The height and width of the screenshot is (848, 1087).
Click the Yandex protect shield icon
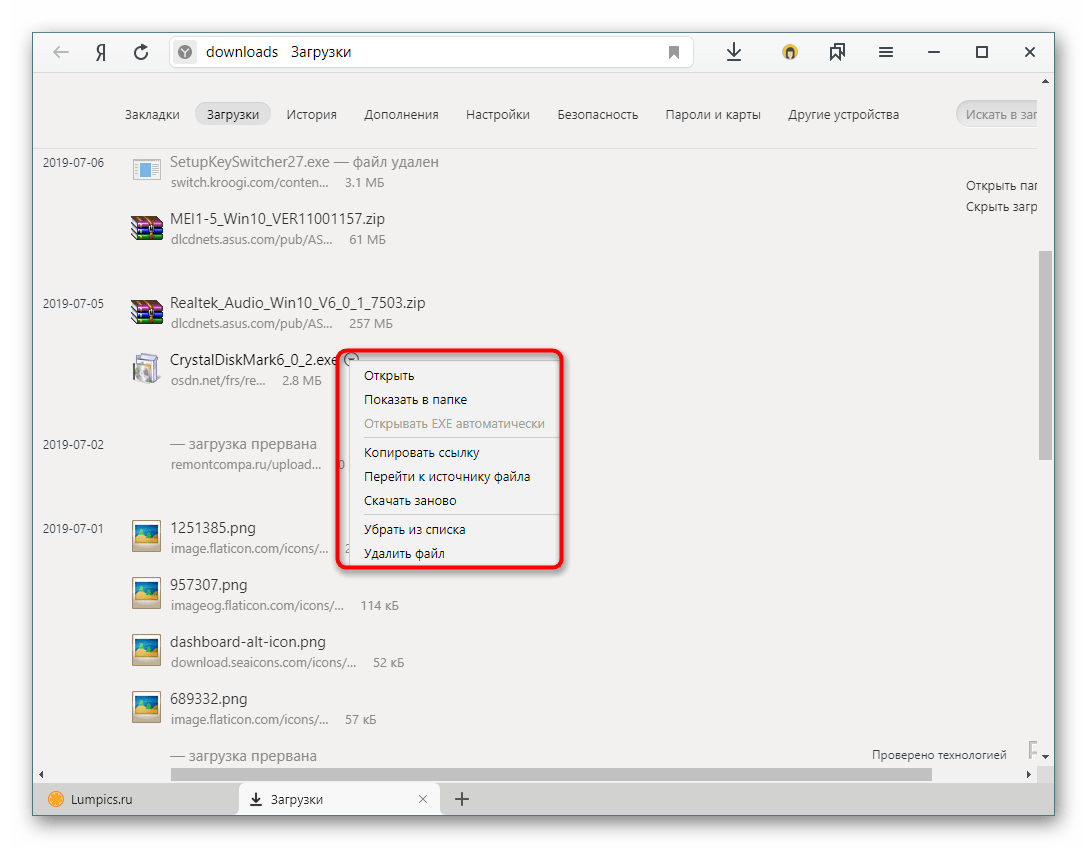[790, 53]
